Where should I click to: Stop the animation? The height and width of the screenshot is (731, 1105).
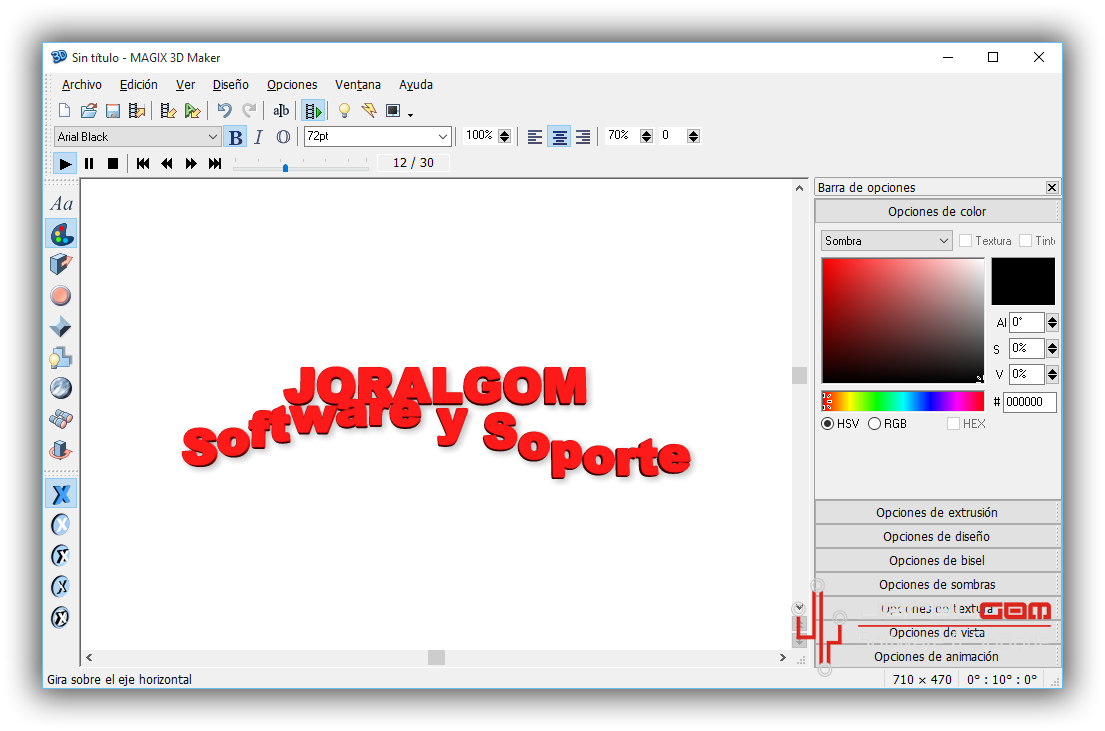tap(113, 164)
